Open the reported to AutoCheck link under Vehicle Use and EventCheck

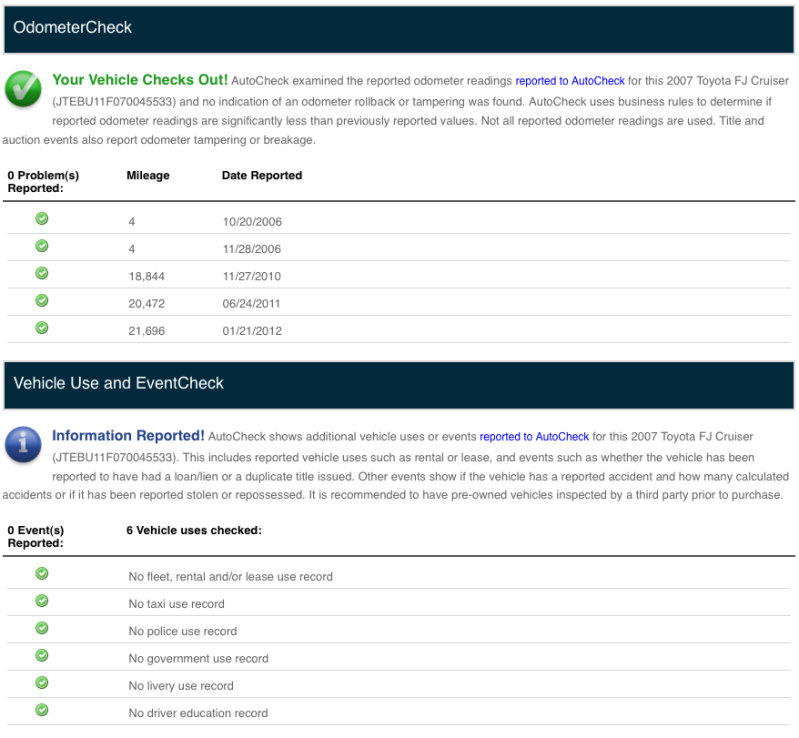pos(534,437)
